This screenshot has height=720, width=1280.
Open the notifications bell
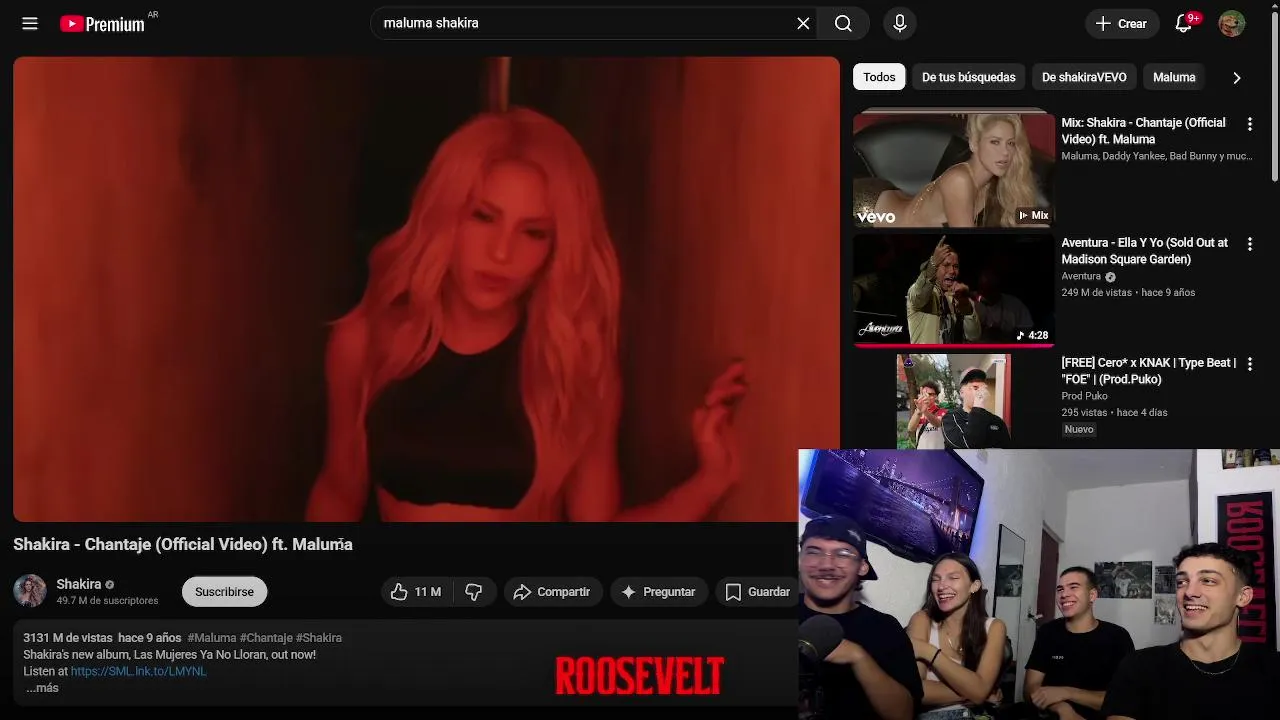pos(1184,23)
